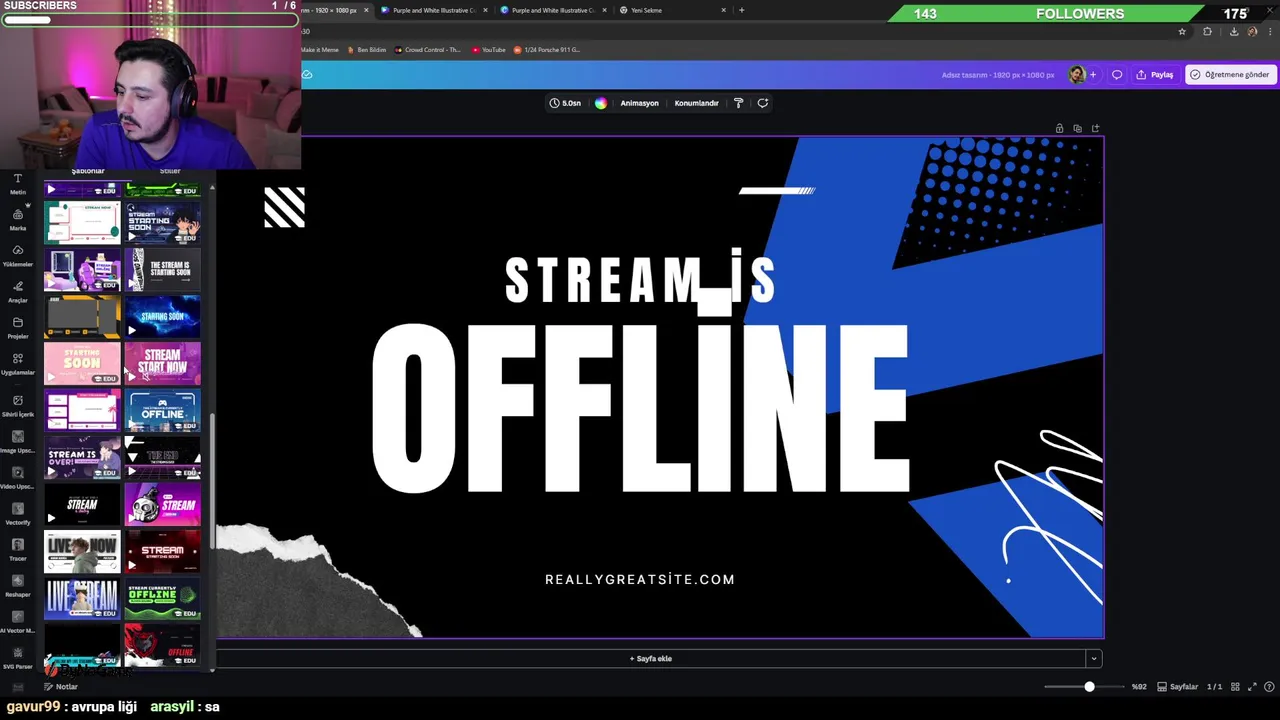1280x720 pixels.
Task: Launch the Reshaper app
Action: pyautogui.click(x=18, y=586)
